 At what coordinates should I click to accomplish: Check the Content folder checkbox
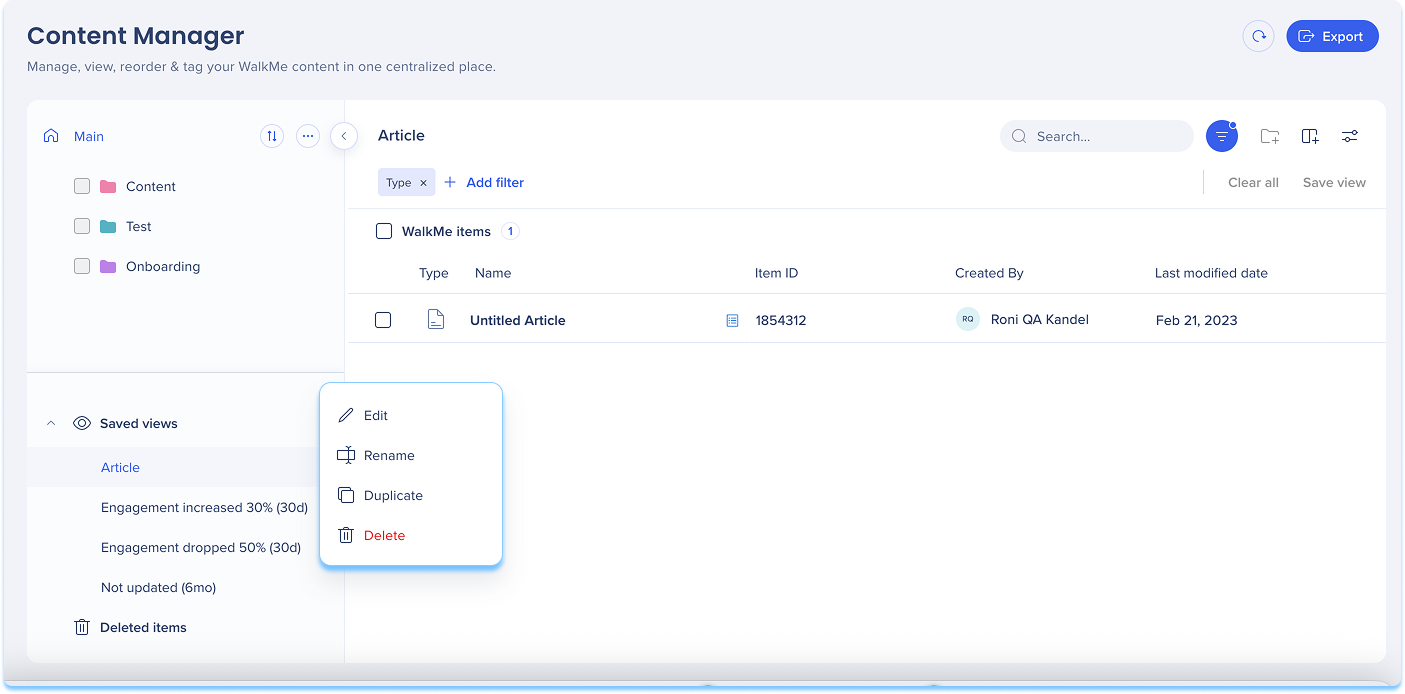click(x=82, y=186)
